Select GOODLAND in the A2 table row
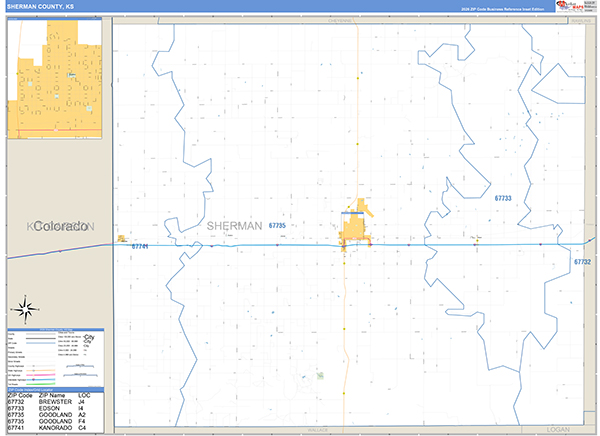This screenshot has width=600, height=436. pos(55,415)
